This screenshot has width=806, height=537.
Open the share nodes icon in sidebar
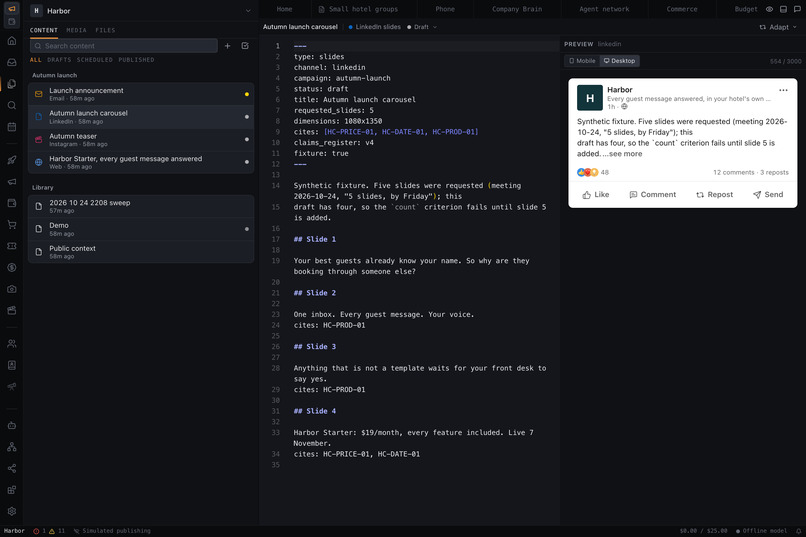coord(12,468)
